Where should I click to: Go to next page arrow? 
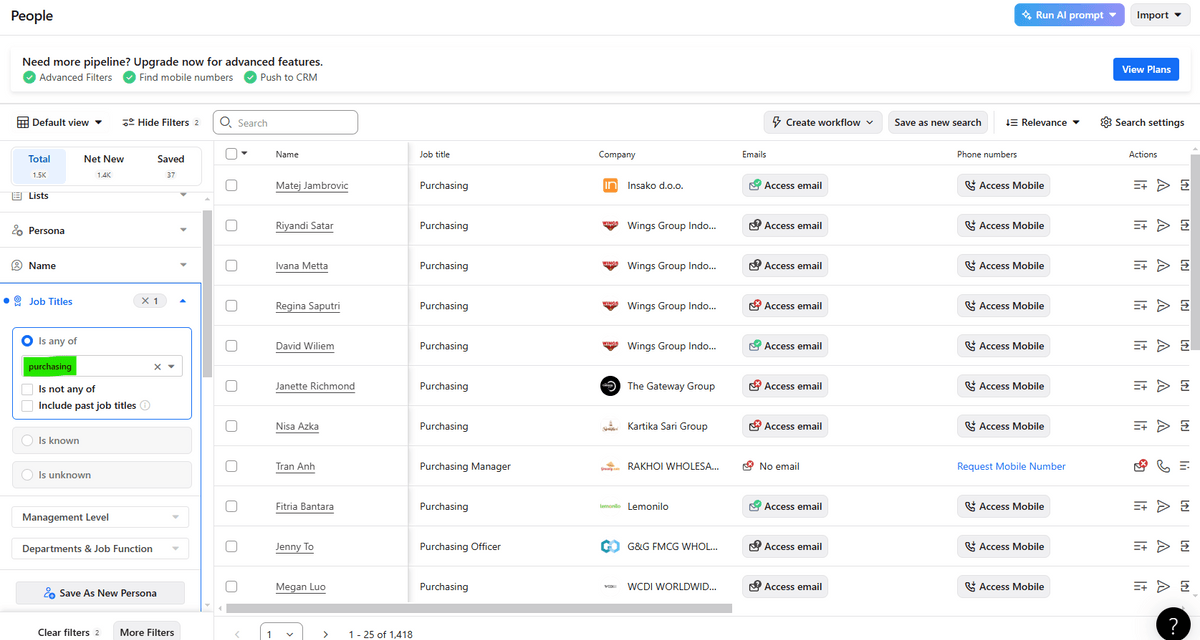(325, 634)
